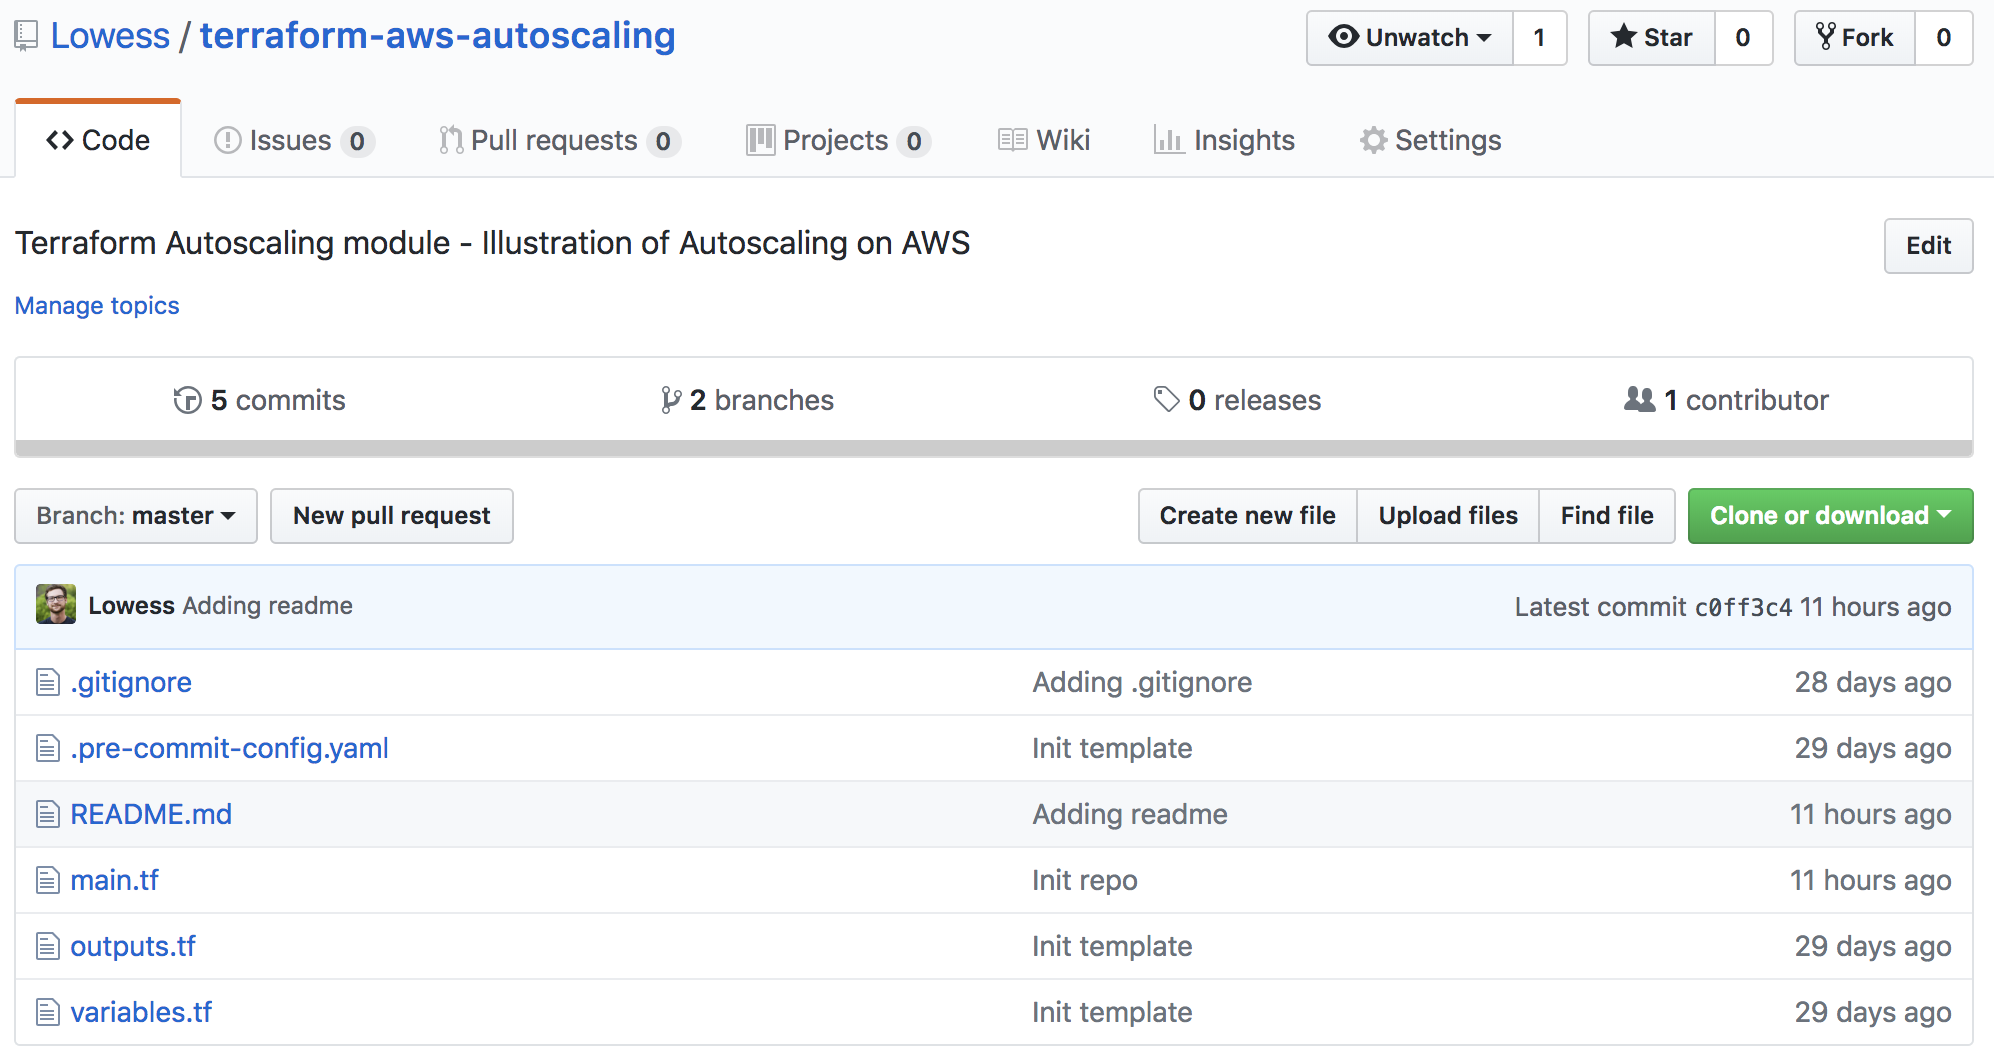Screen dimensions: 1994x1058
Task: Click the file icon next to .pre-commit-config.yaml
Action: 48,748
